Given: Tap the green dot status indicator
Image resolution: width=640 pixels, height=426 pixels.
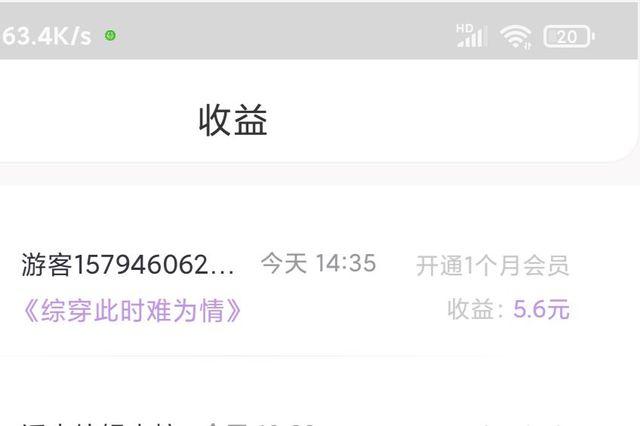Looking at the screenshot, I should click(x=110, y=36).
